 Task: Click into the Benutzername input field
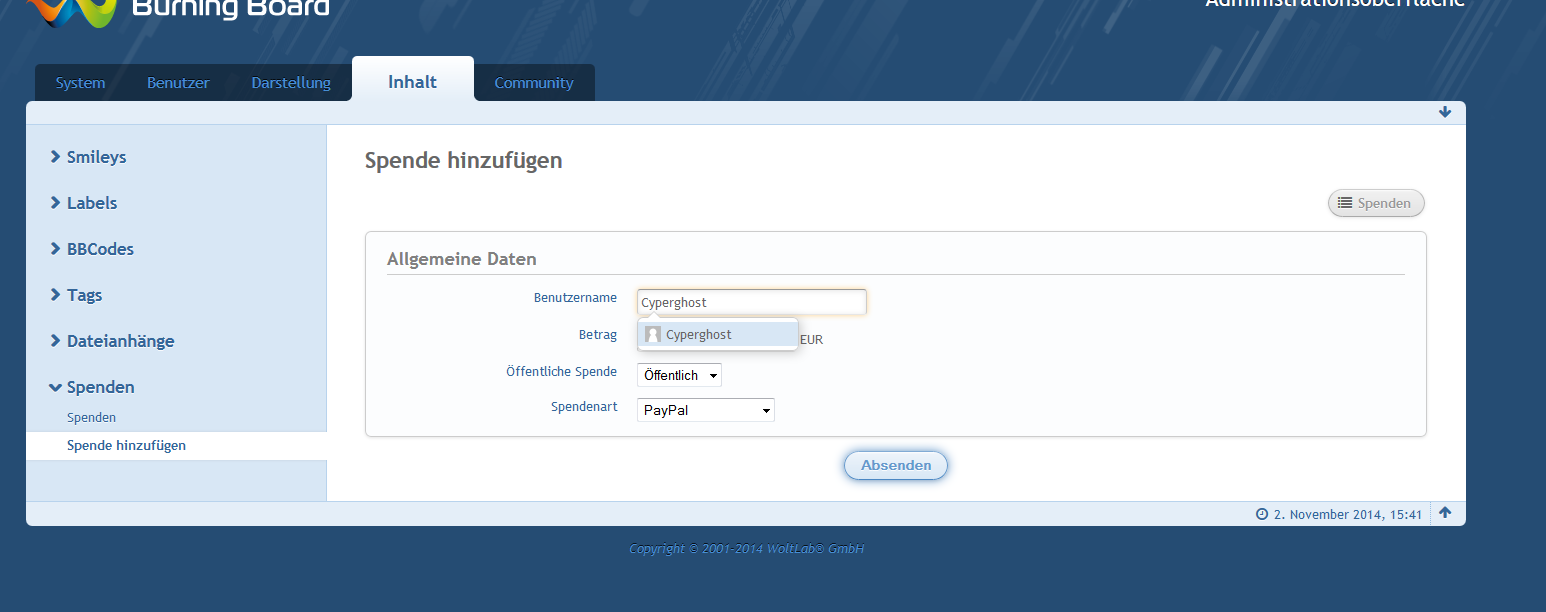click(x=751, y=302)
